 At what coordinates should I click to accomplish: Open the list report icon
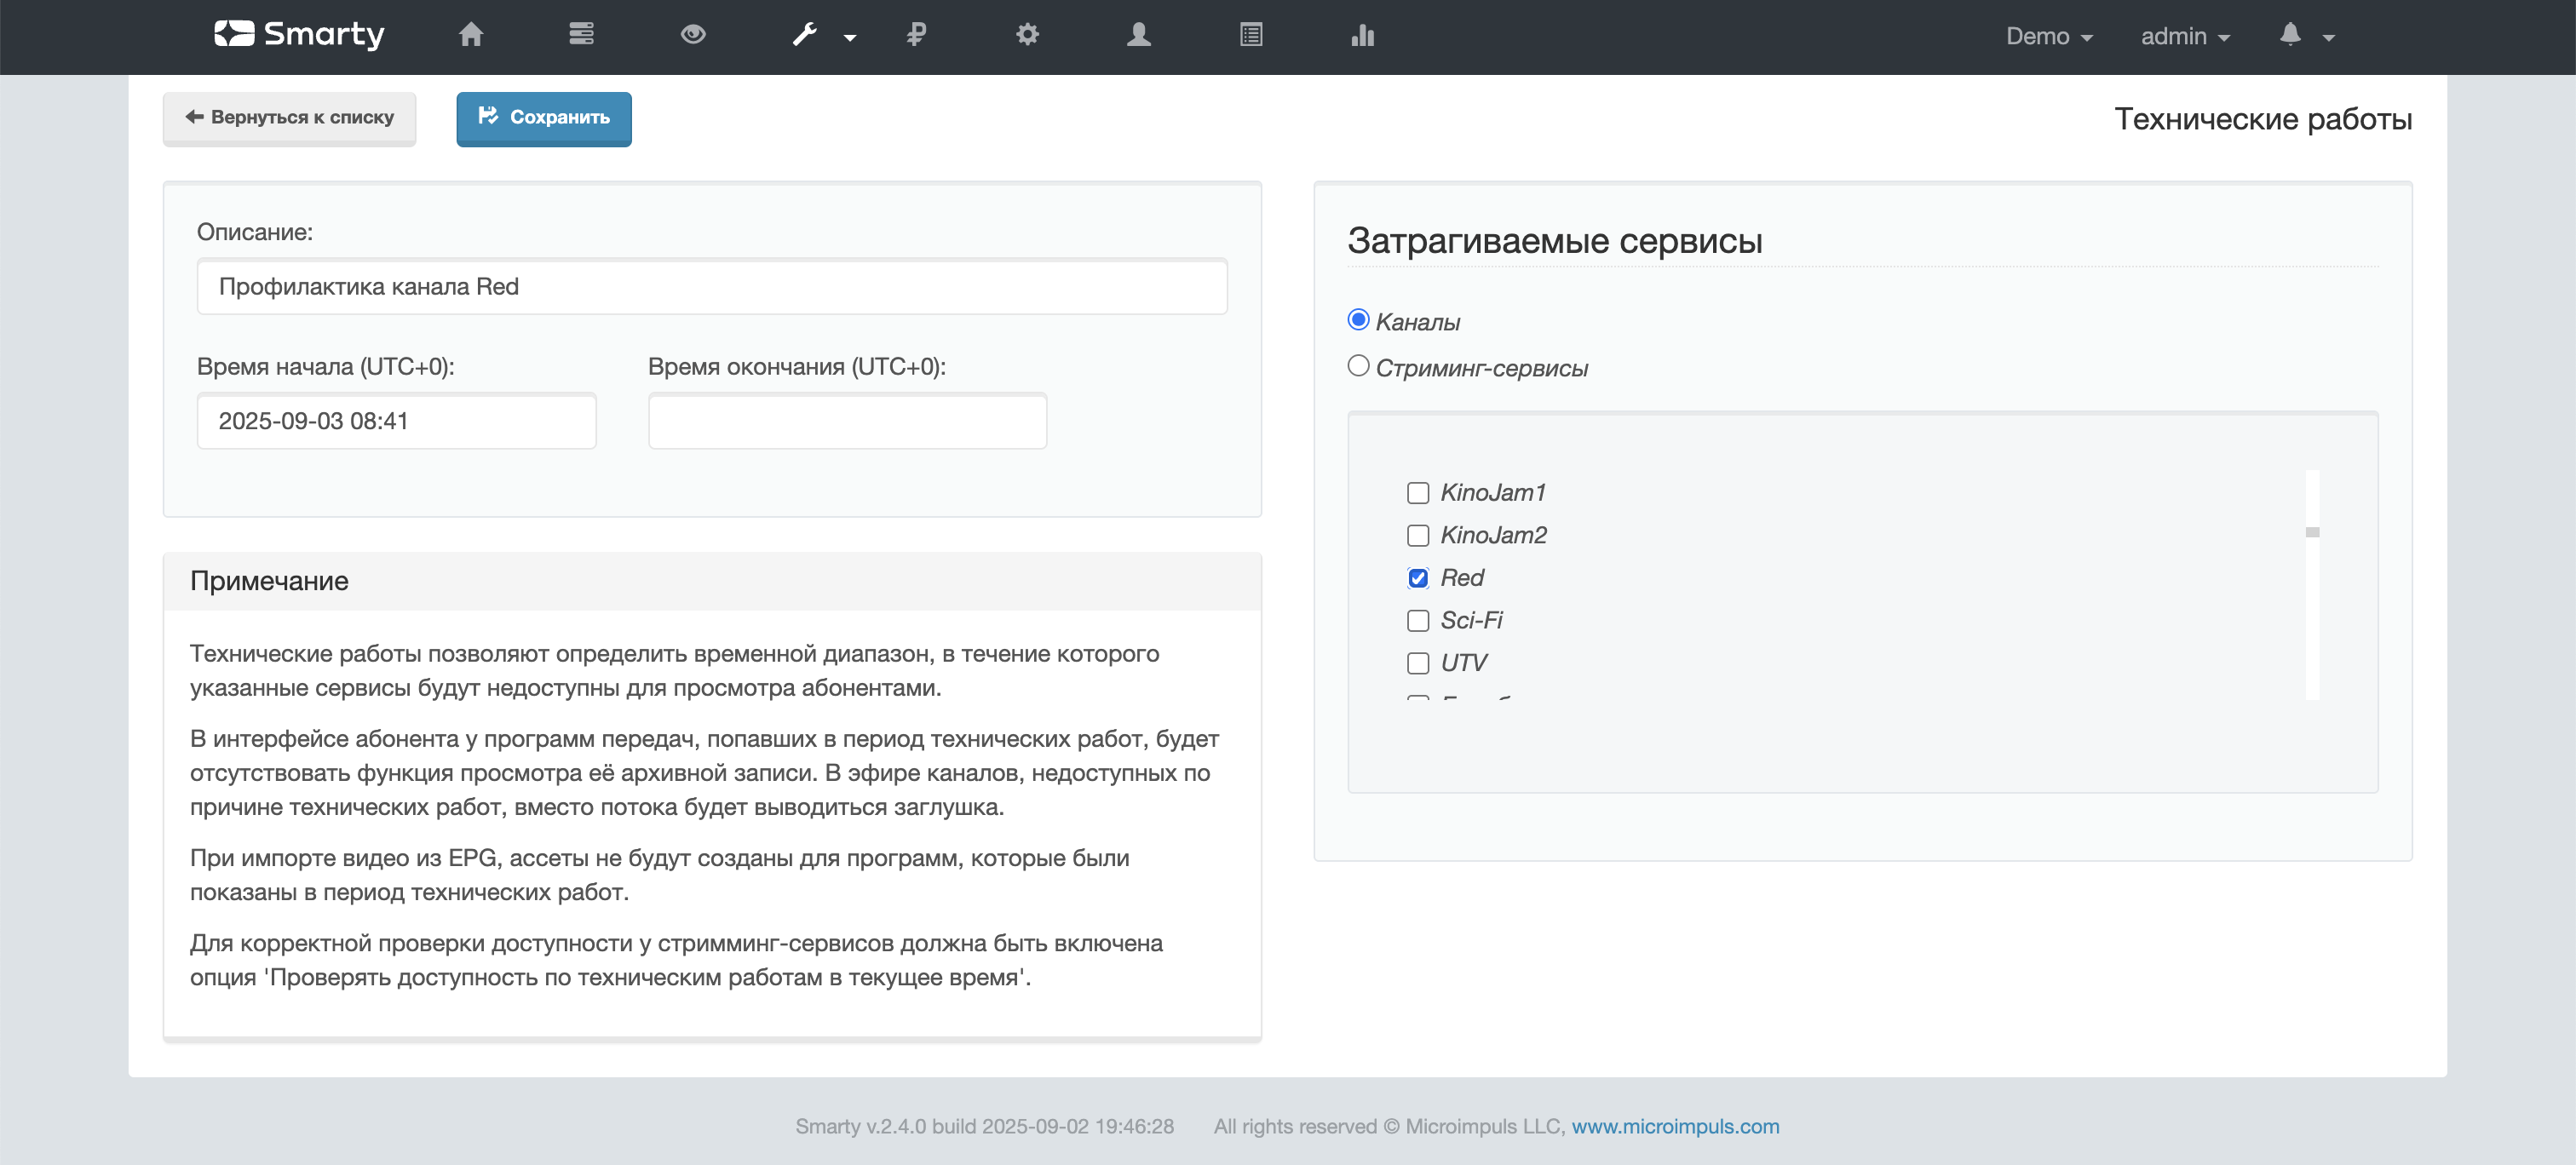[1251, 35]
